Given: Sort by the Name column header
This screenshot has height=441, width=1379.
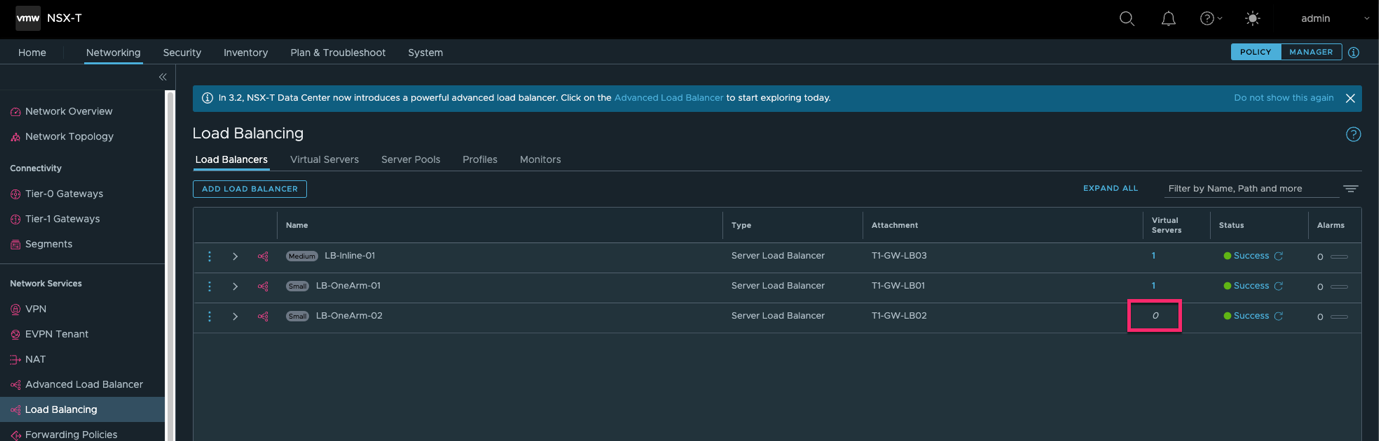Looking at the screenshot, I should point(297,225).
